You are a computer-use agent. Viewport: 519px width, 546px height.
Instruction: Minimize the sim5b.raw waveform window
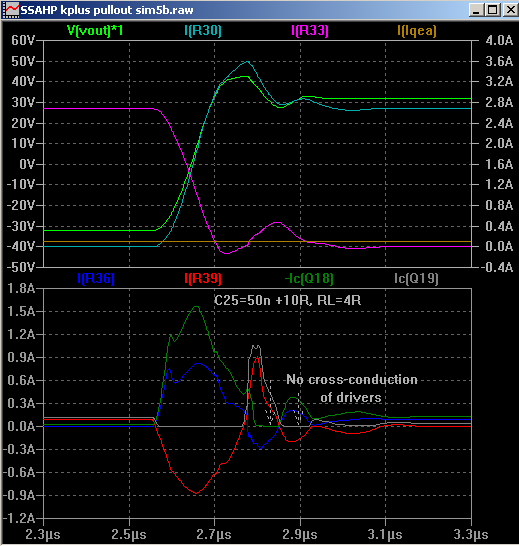click(476, 10)
